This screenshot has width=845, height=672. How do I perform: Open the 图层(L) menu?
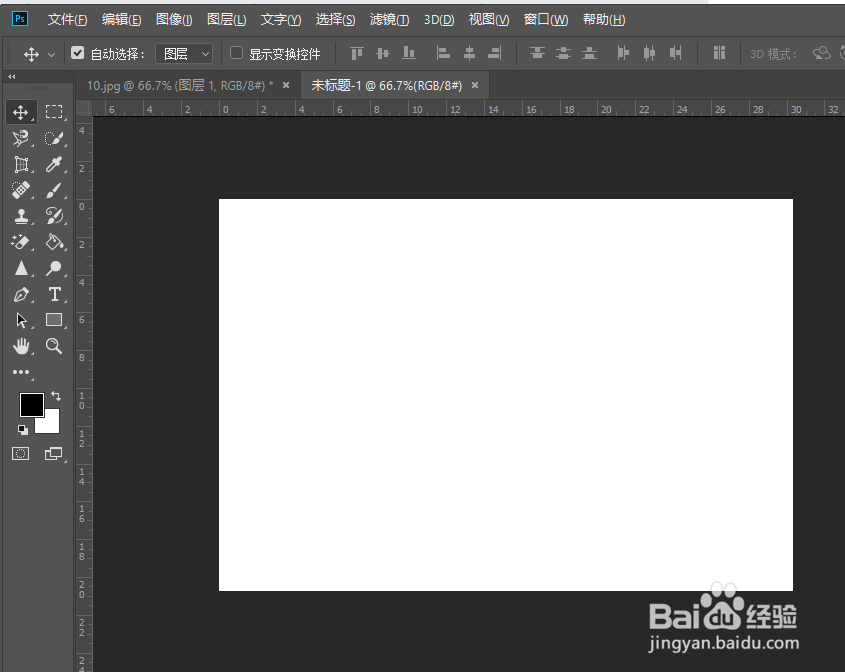coord(226,20)
